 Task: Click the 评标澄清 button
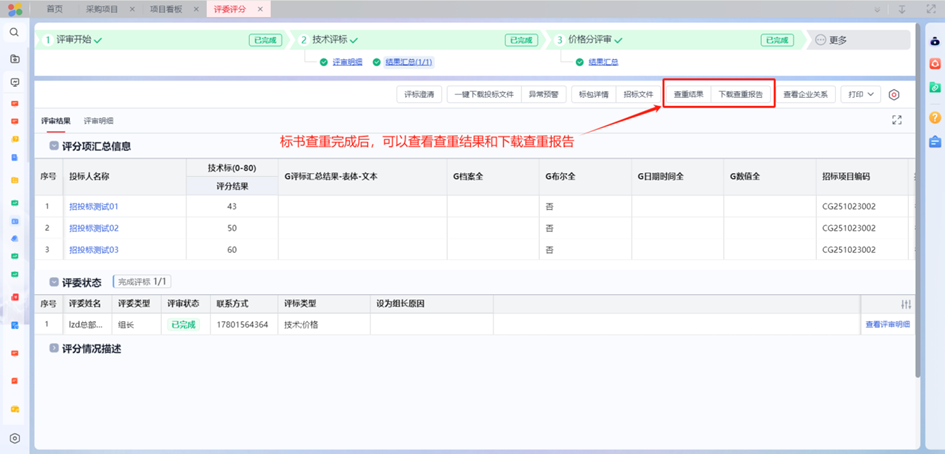[419, 95]
